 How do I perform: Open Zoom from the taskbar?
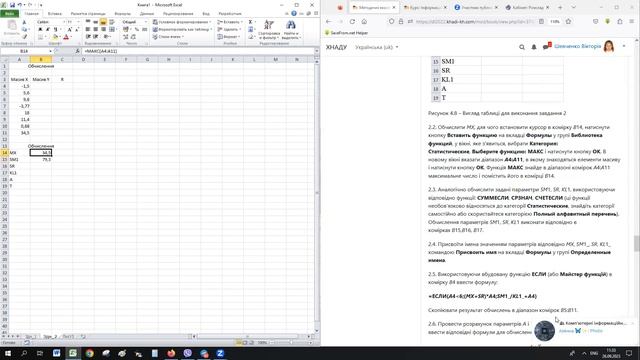pyautogui.click(x=220, y=353)
